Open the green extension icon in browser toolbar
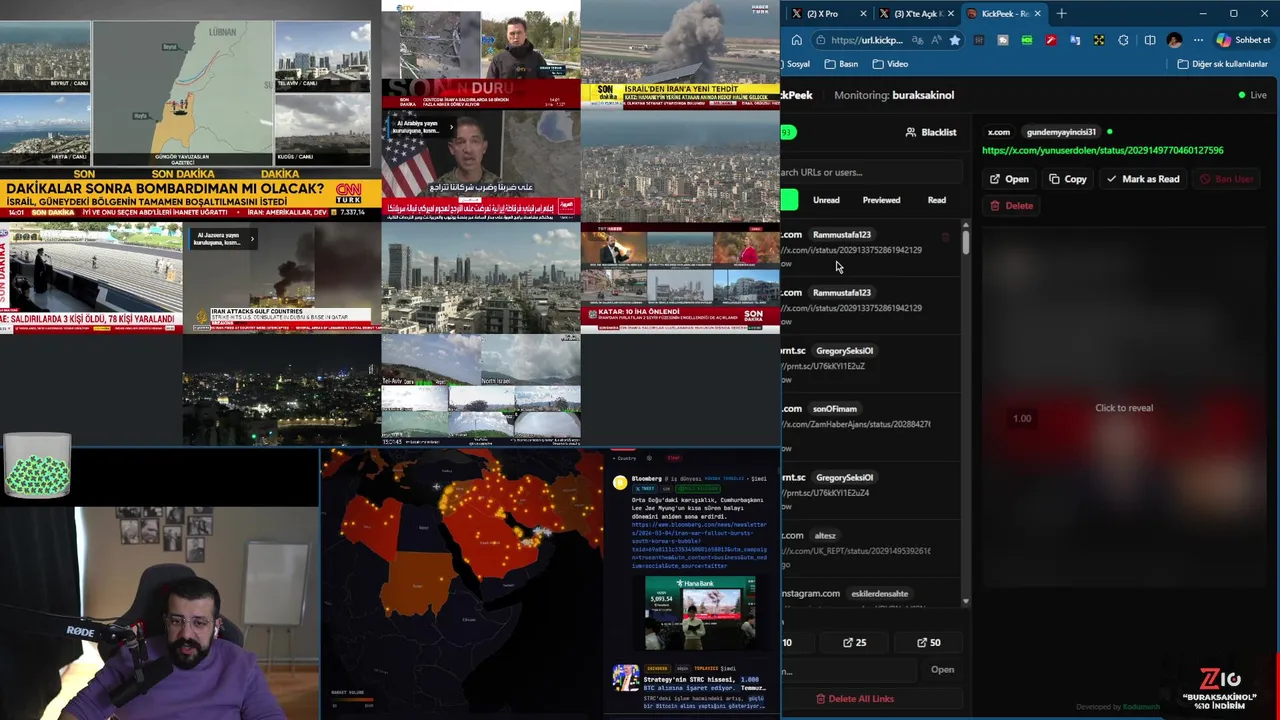 click(1027, 40)
